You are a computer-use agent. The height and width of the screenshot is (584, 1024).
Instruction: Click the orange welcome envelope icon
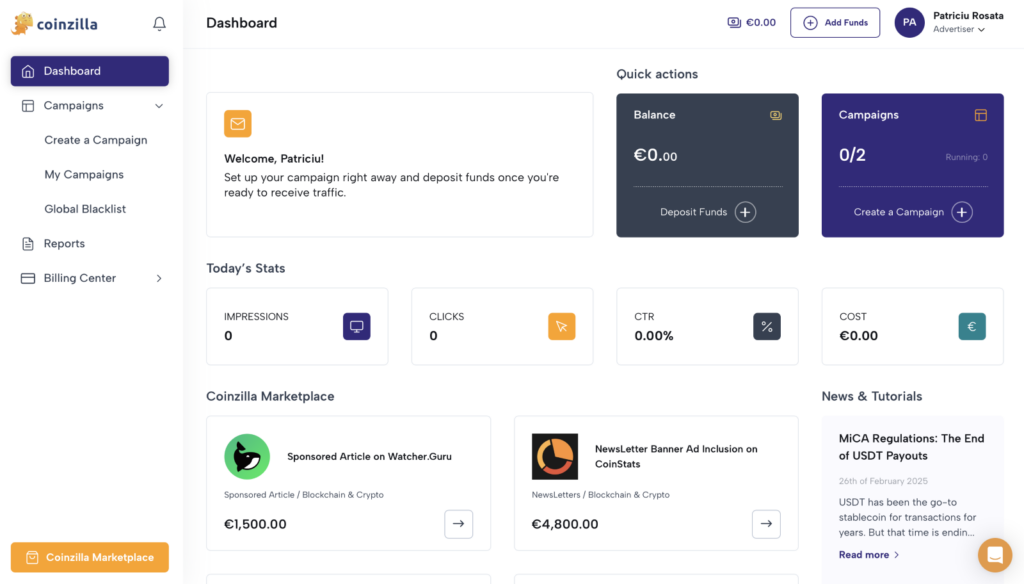click(238, 123)
